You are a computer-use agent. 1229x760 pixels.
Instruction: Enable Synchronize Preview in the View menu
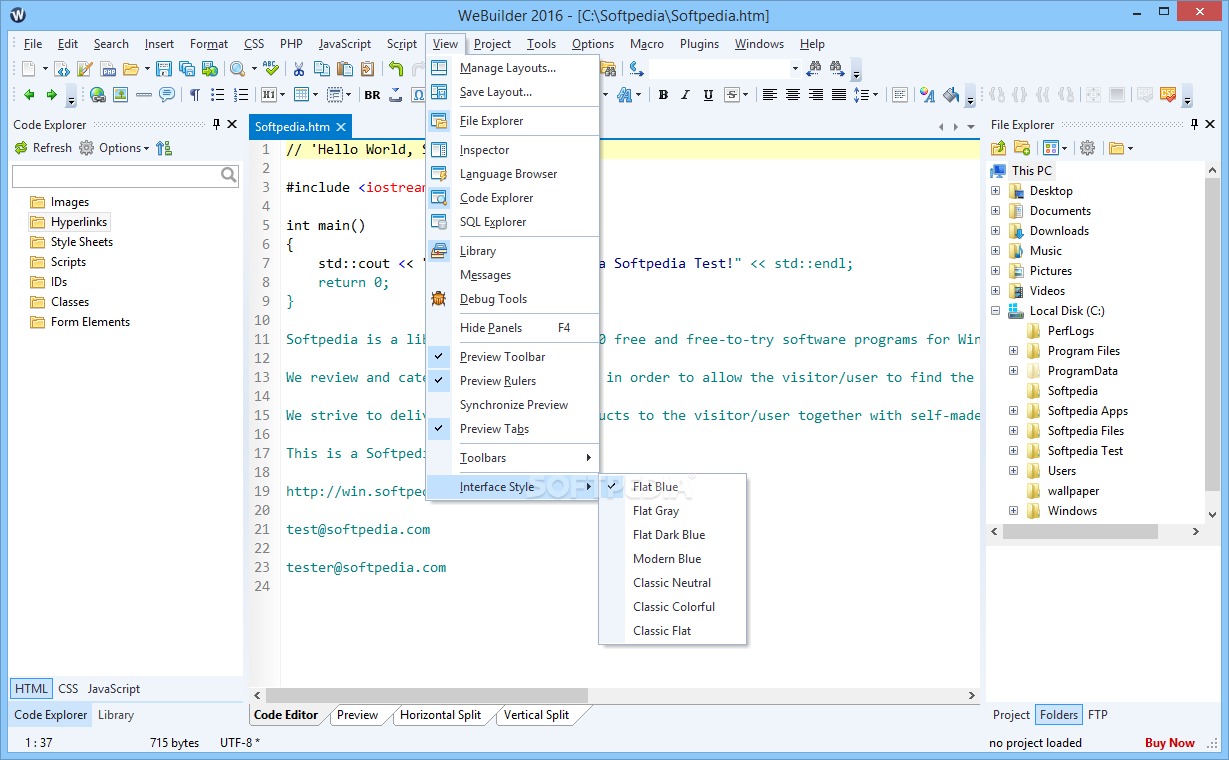512,405
